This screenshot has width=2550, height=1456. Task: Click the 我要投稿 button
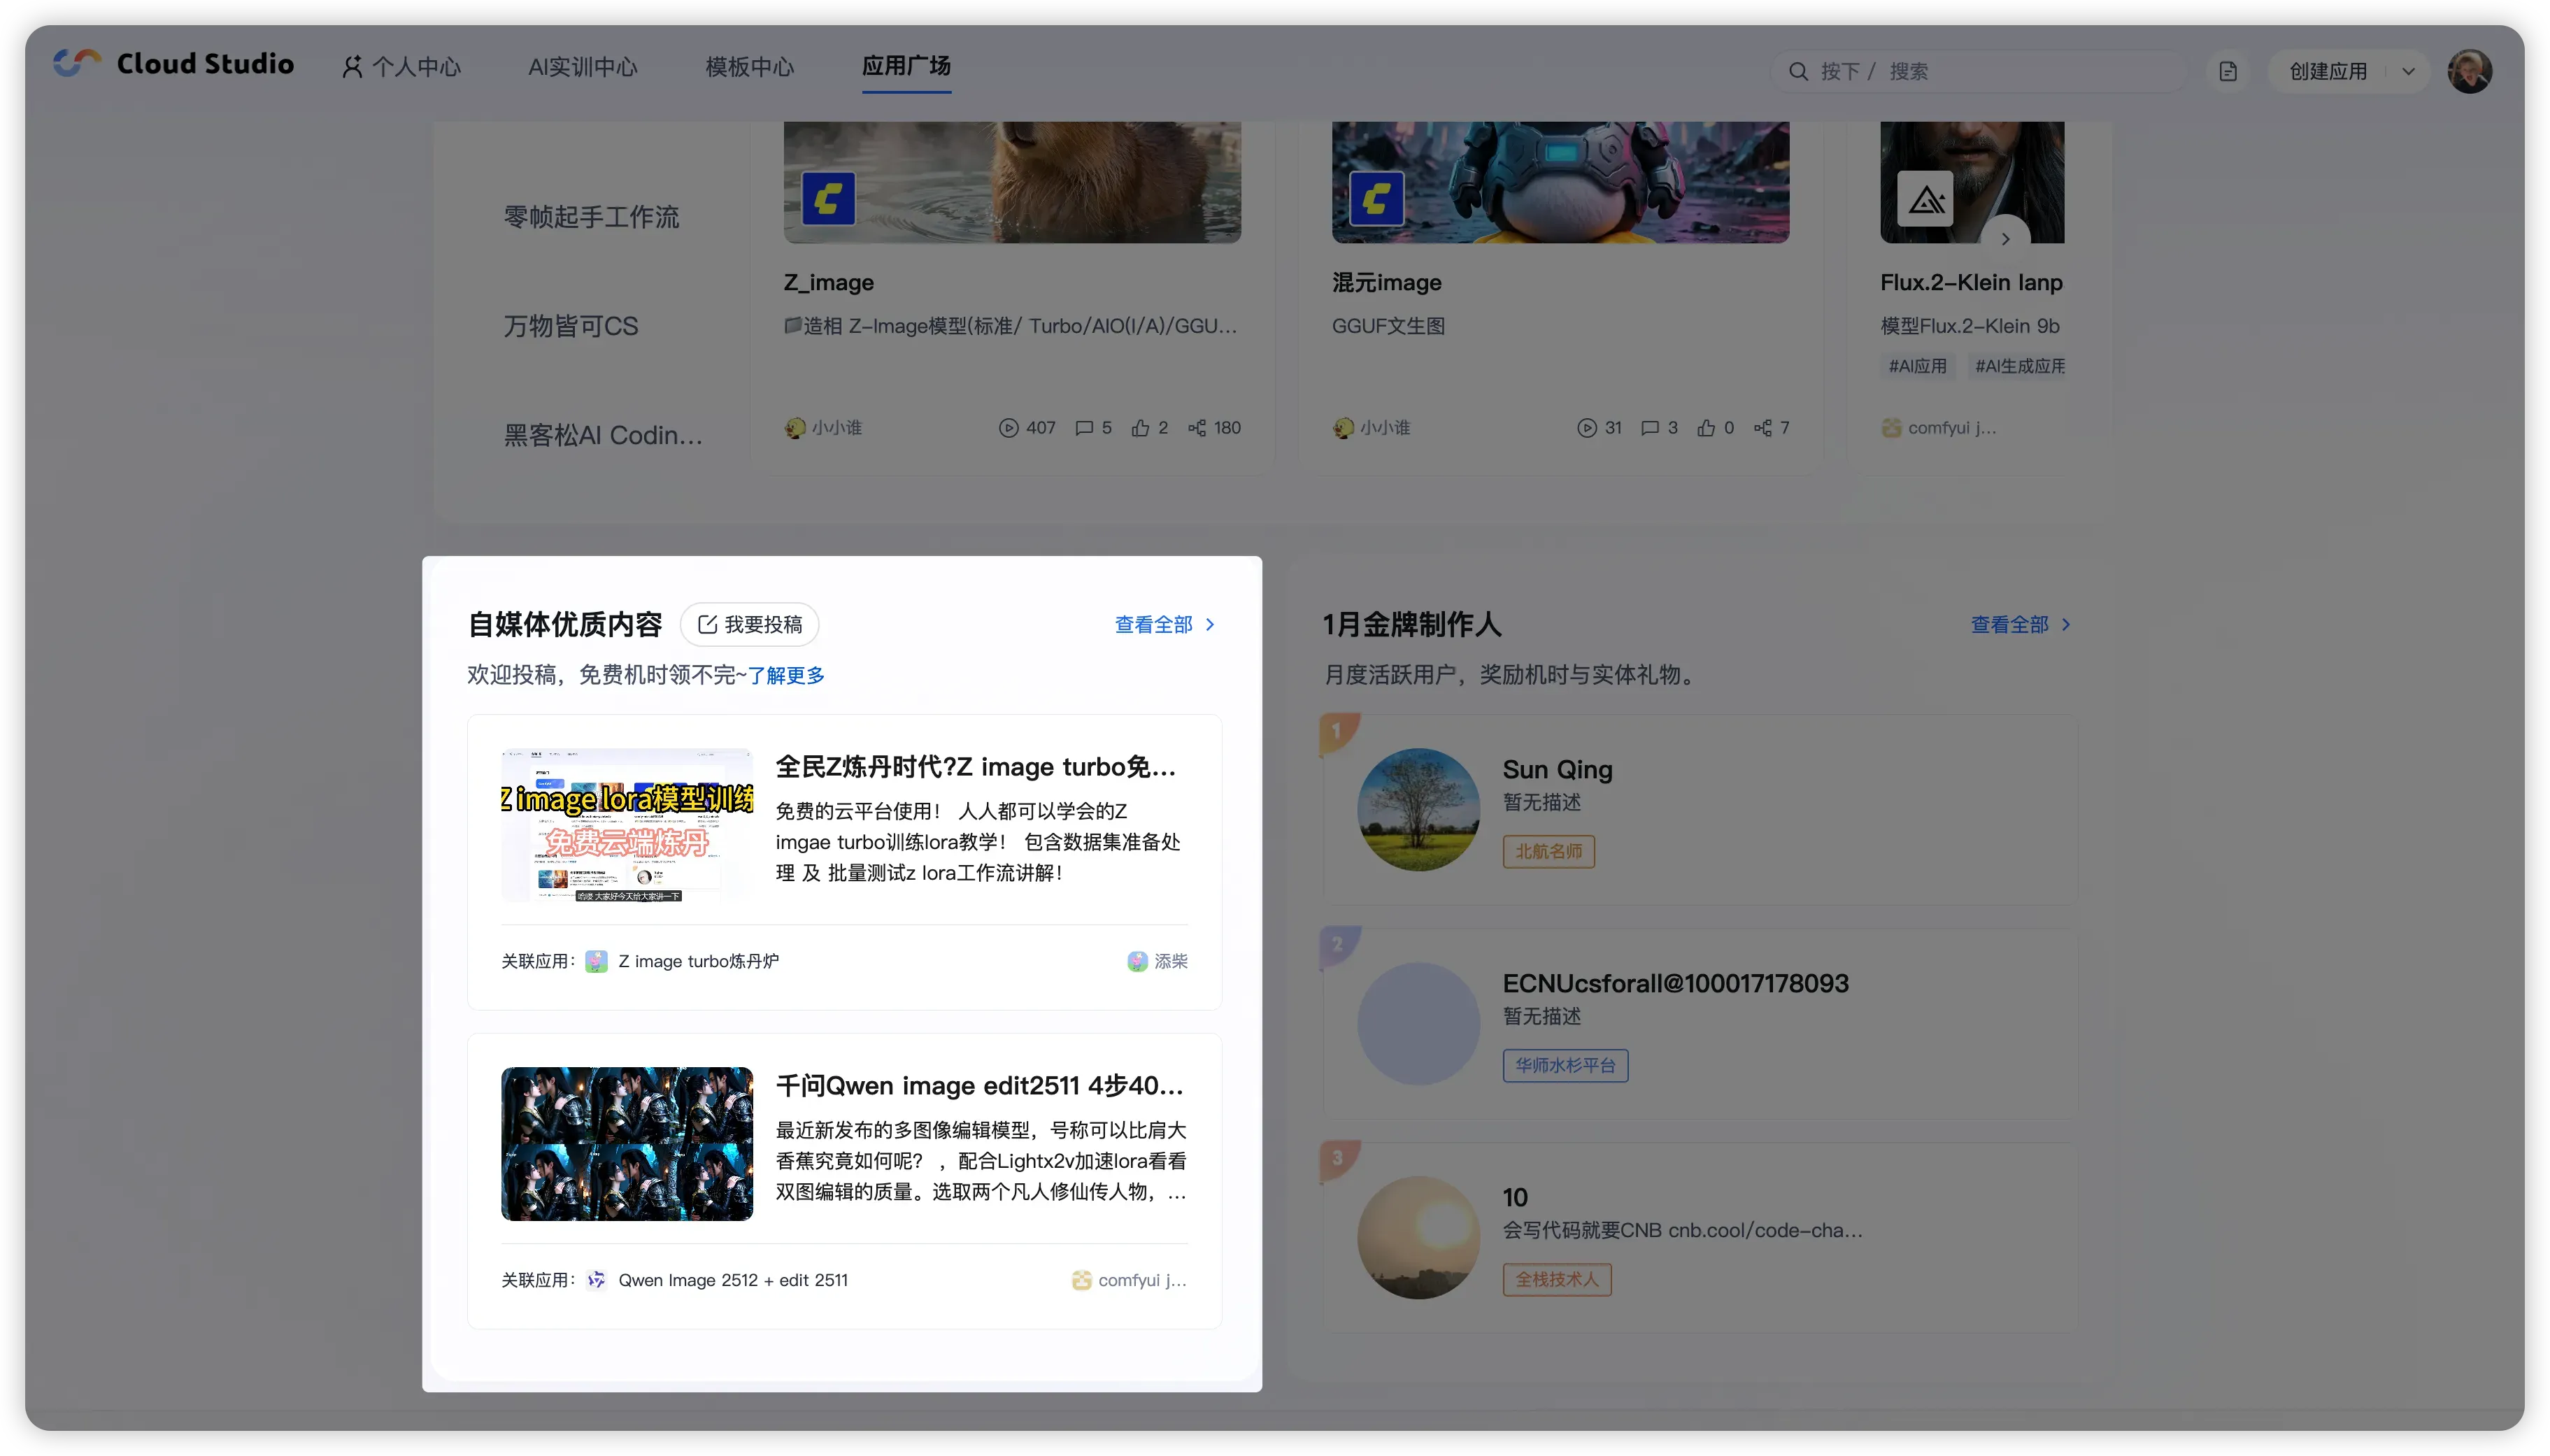(749, 624)
